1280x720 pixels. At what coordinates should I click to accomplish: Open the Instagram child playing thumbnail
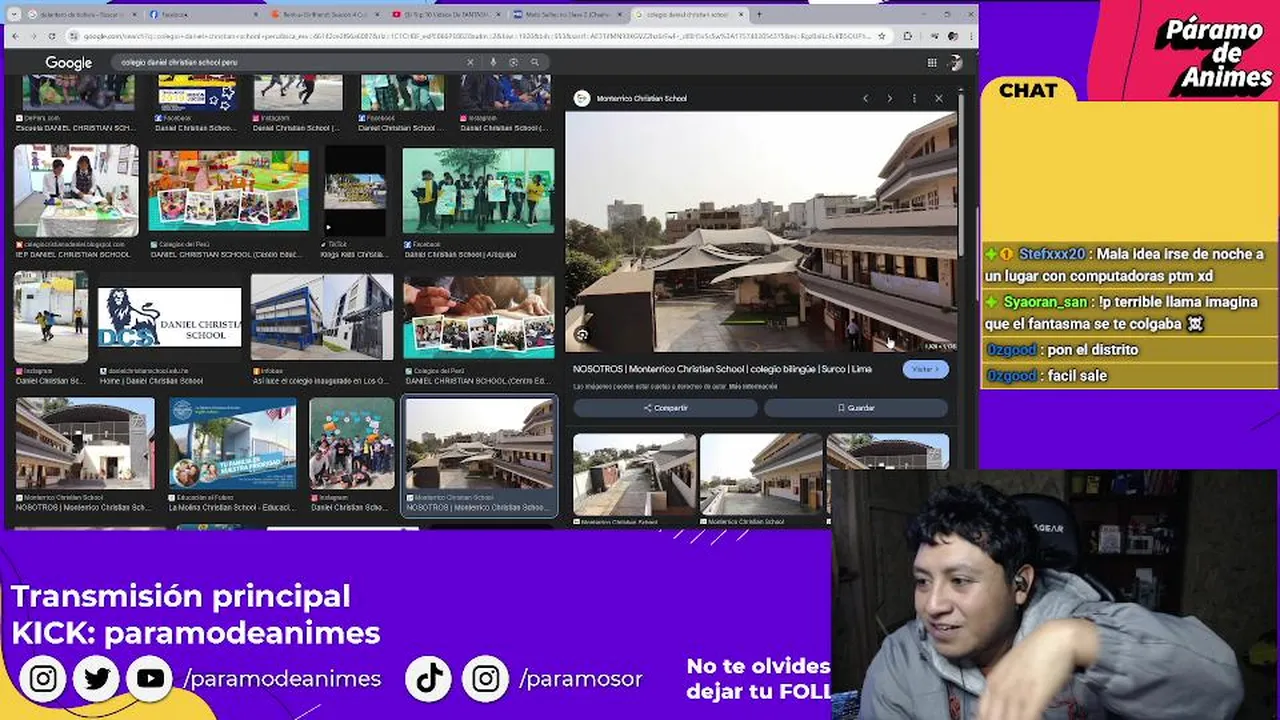(51, 317)
